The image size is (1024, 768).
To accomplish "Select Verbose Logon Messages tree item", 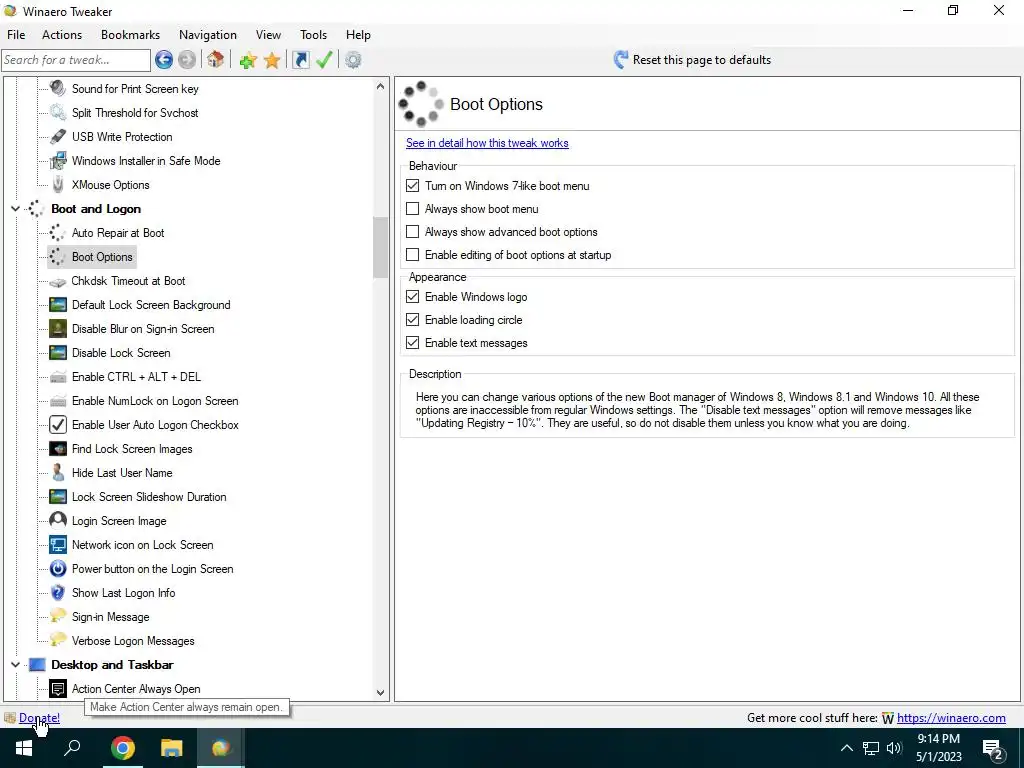I will point(133,641).
